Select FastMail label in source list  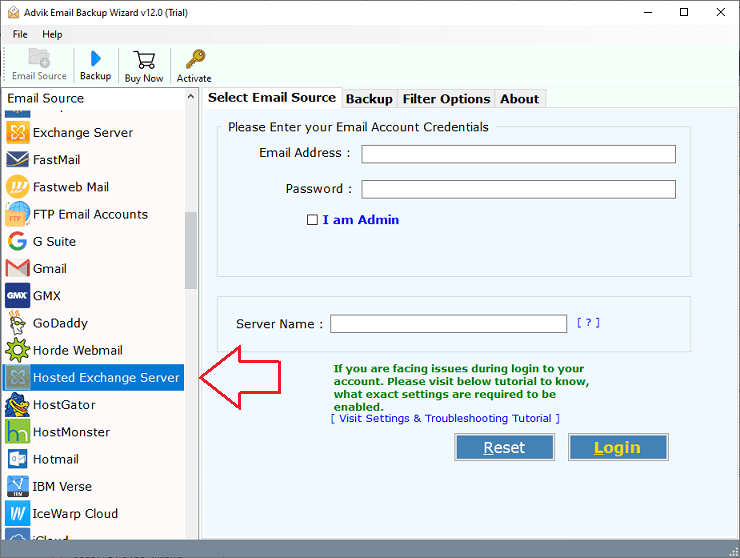click(x=56, y=160)
